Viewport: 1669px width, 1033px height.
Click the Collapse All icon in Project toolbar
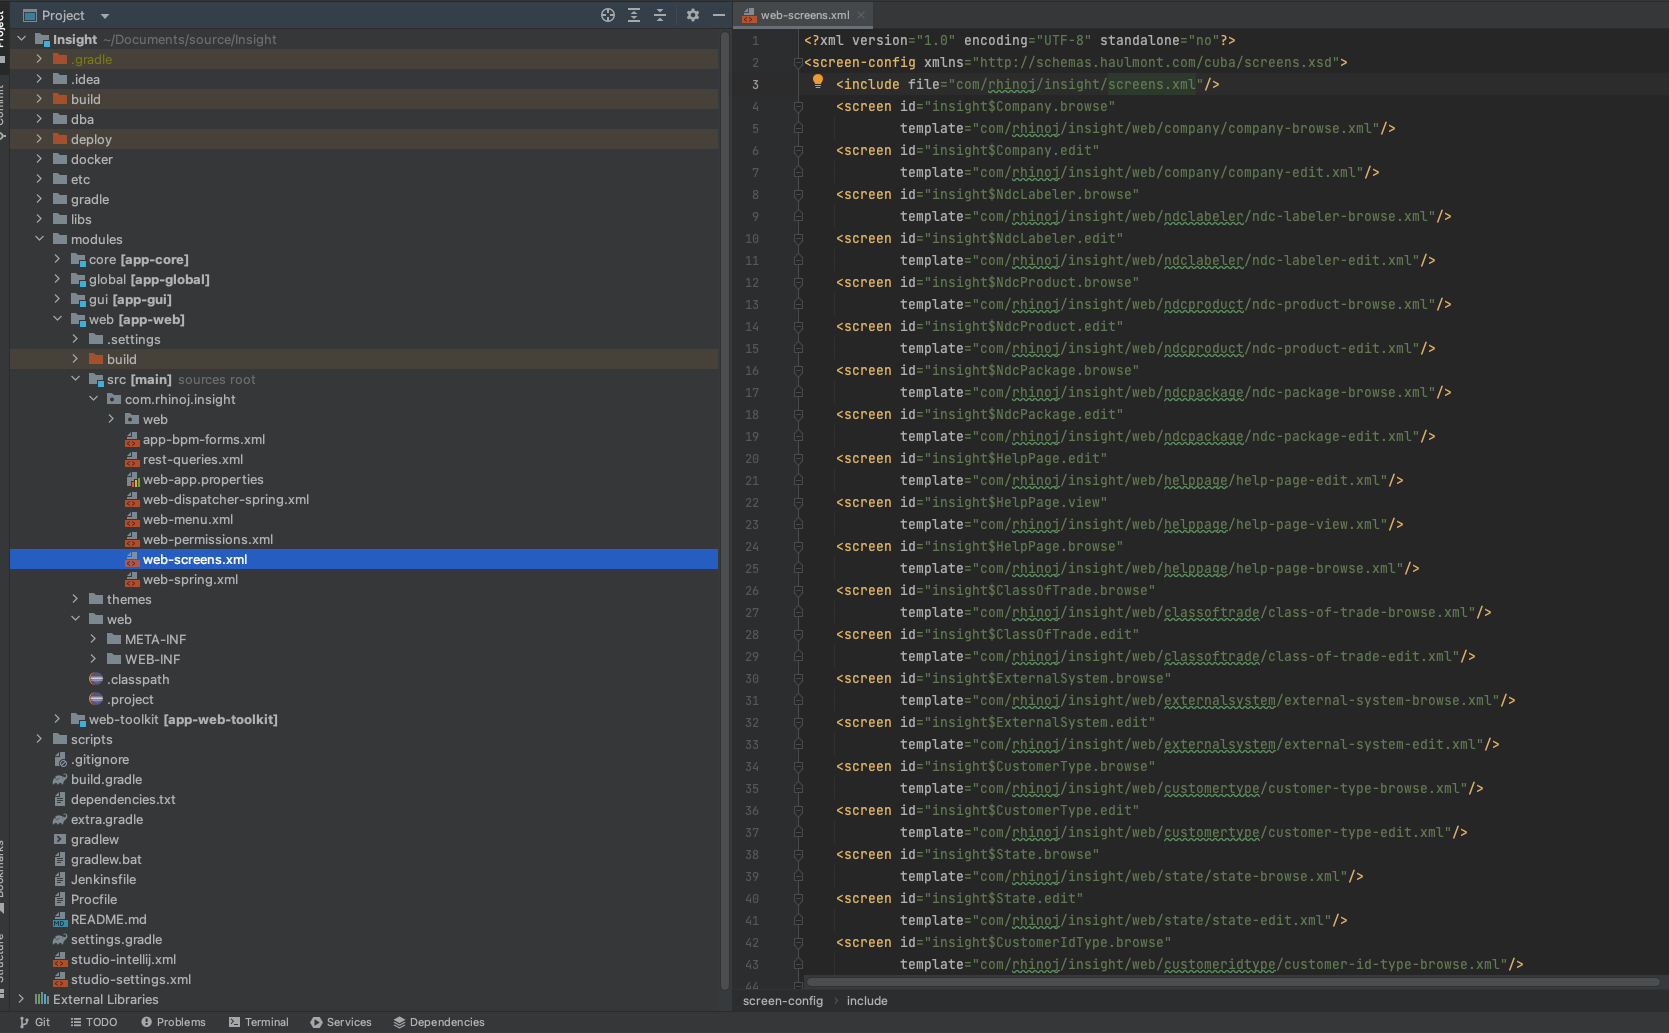(x=660, y=15)
